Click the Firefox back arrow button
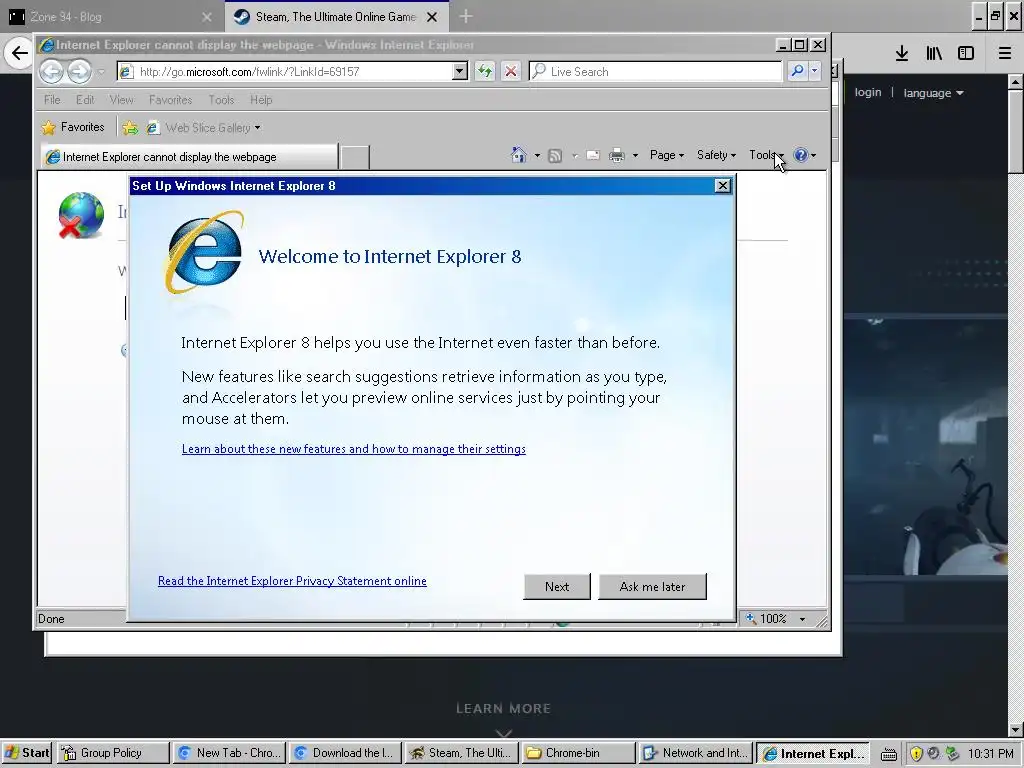 19,53
